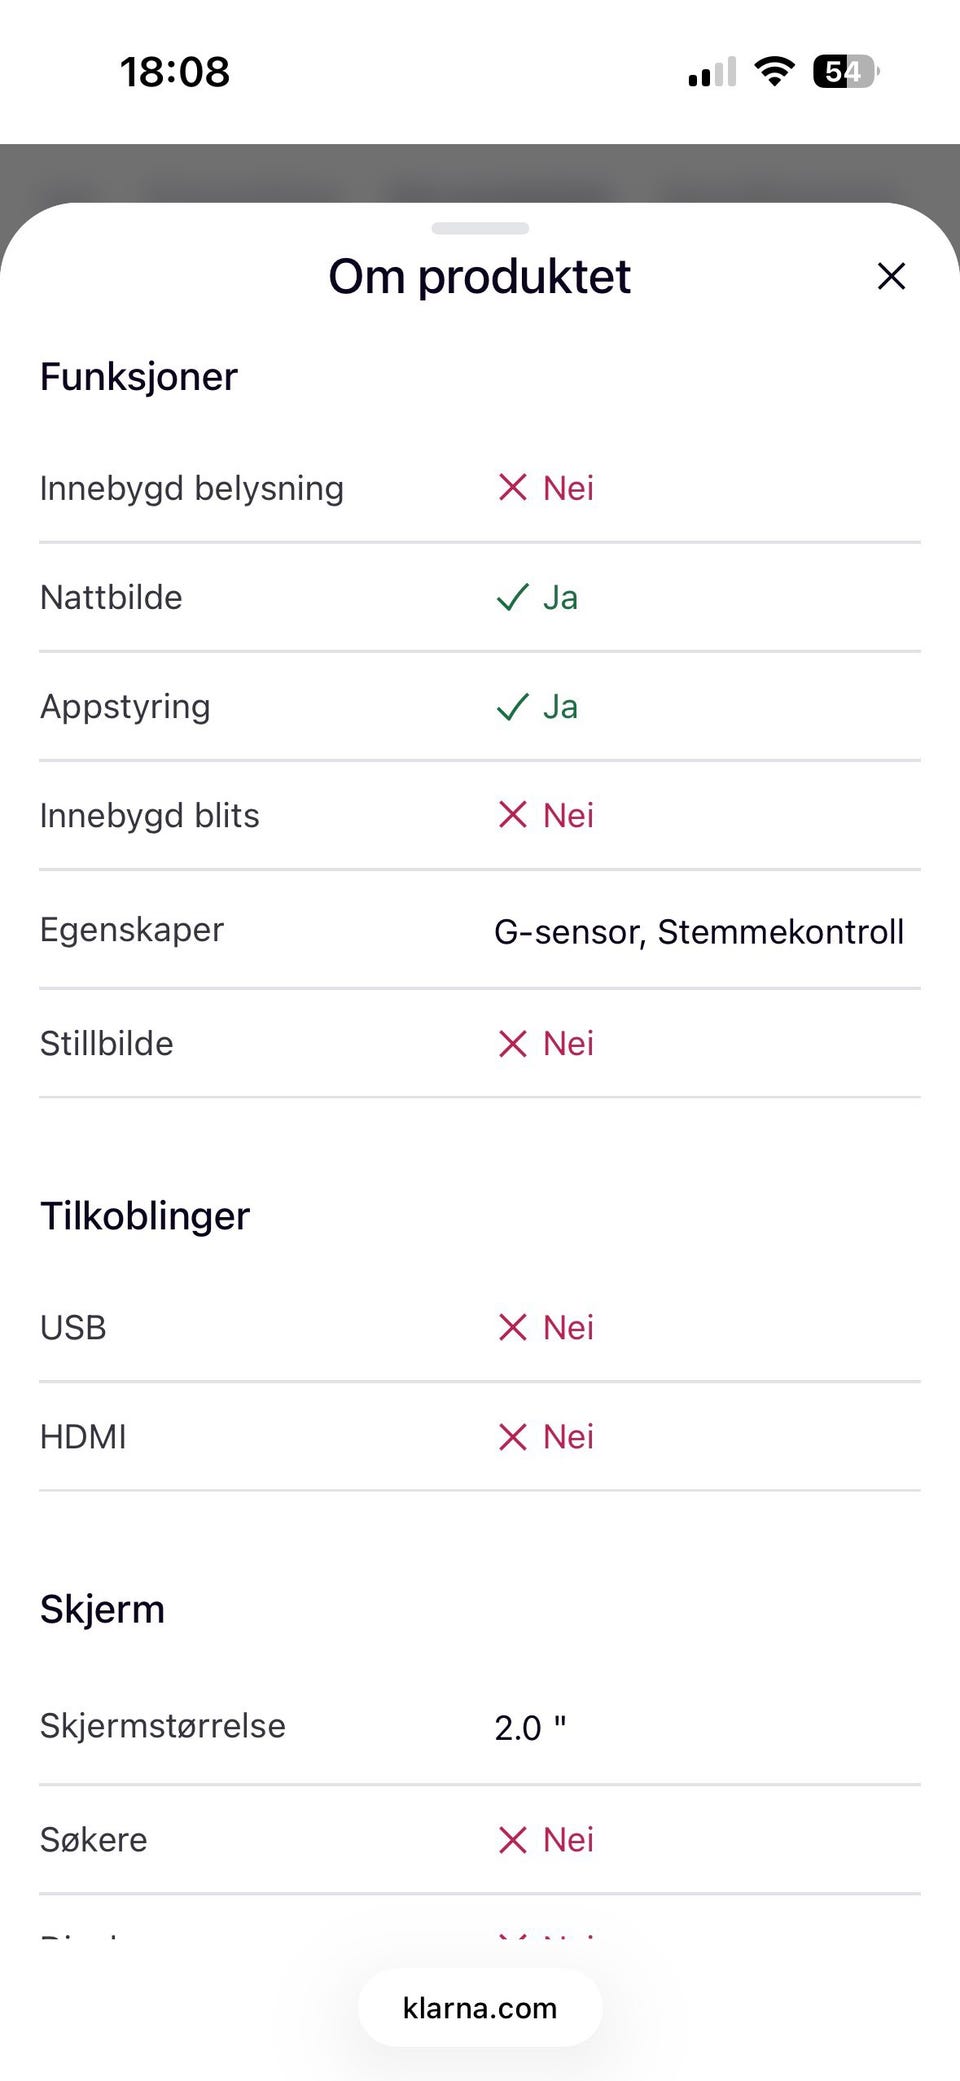Select the Tilkoblinger section heading
This screenshot has width=960, height=2081.
click(x=145, y=1216)
